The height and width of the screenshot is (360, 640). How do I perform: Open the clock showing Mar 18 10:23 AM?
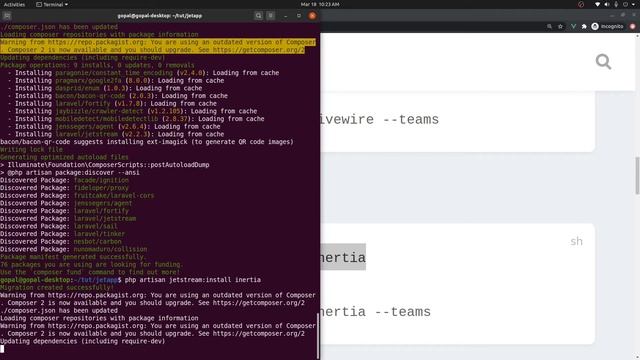[320, 4]
